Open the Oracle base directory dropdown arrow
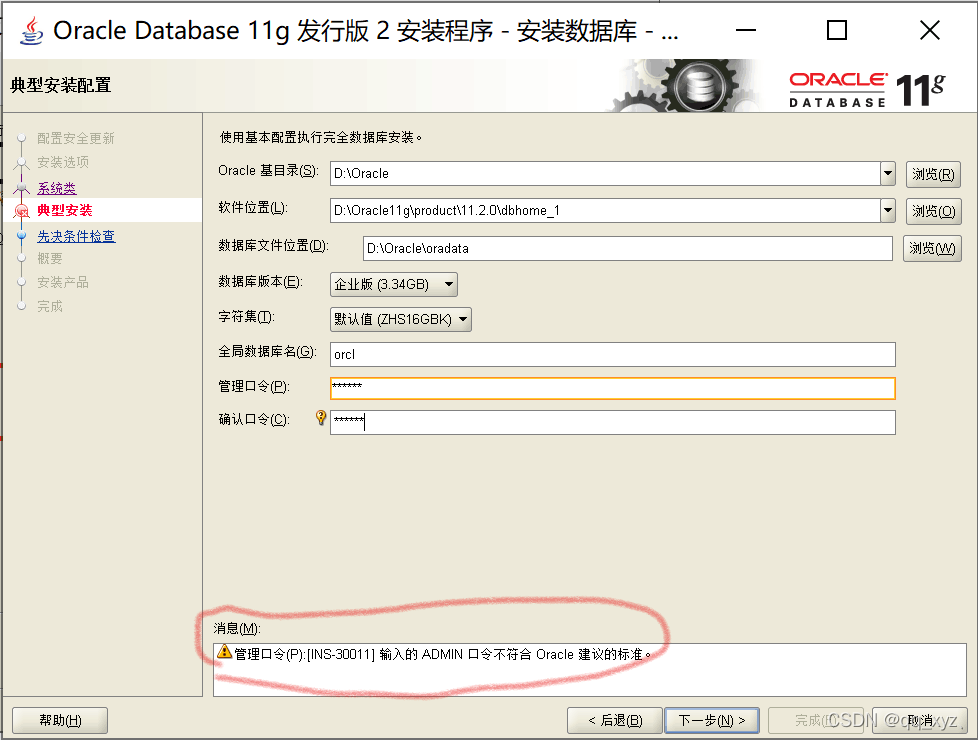 (x=888, y=173)
